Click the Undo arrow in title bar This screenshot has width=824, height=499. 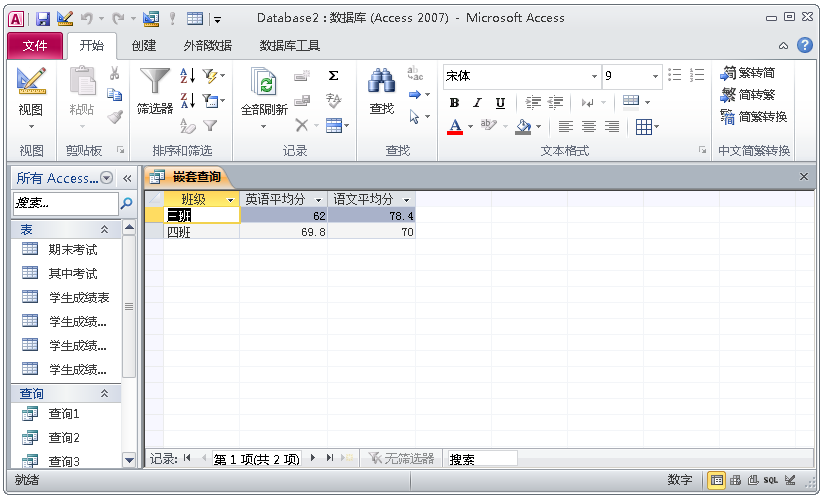87,19
